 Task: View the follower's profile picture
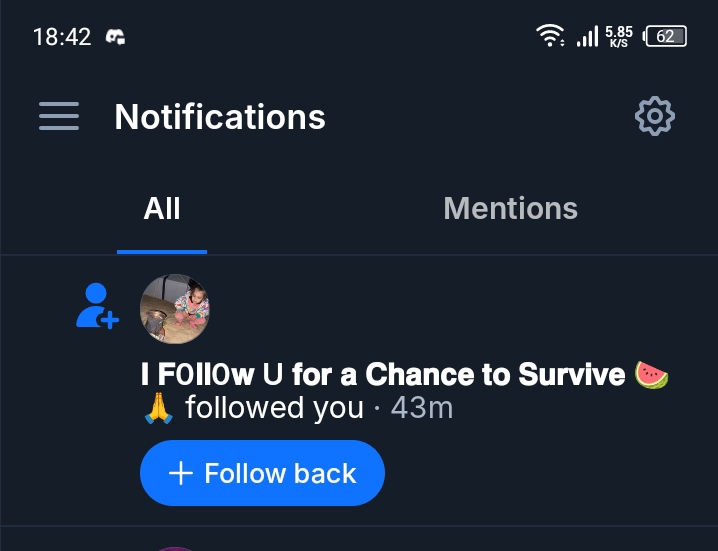click(175, 309)
